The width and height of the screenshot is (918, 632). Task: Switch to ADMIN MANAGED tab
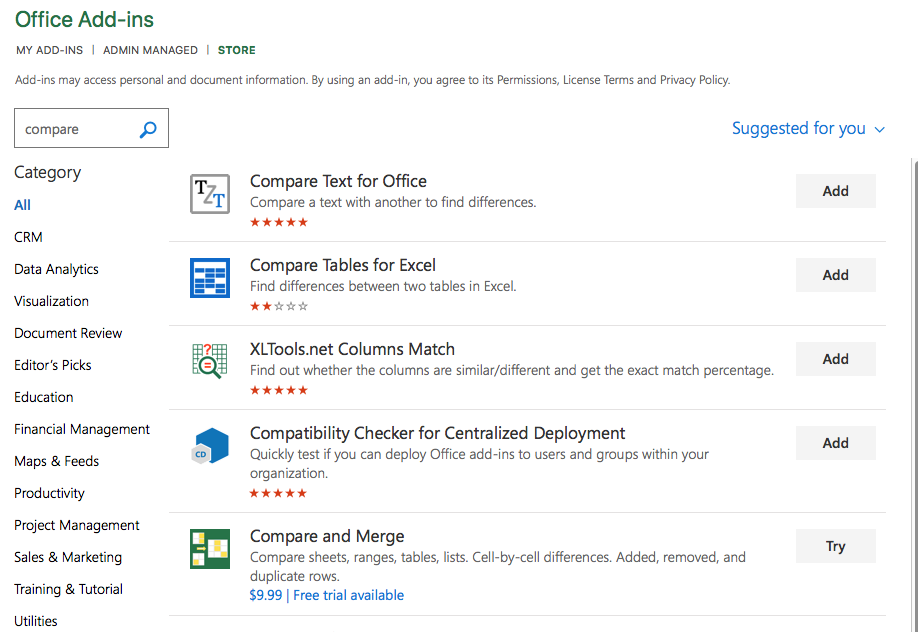pos(150,50)
